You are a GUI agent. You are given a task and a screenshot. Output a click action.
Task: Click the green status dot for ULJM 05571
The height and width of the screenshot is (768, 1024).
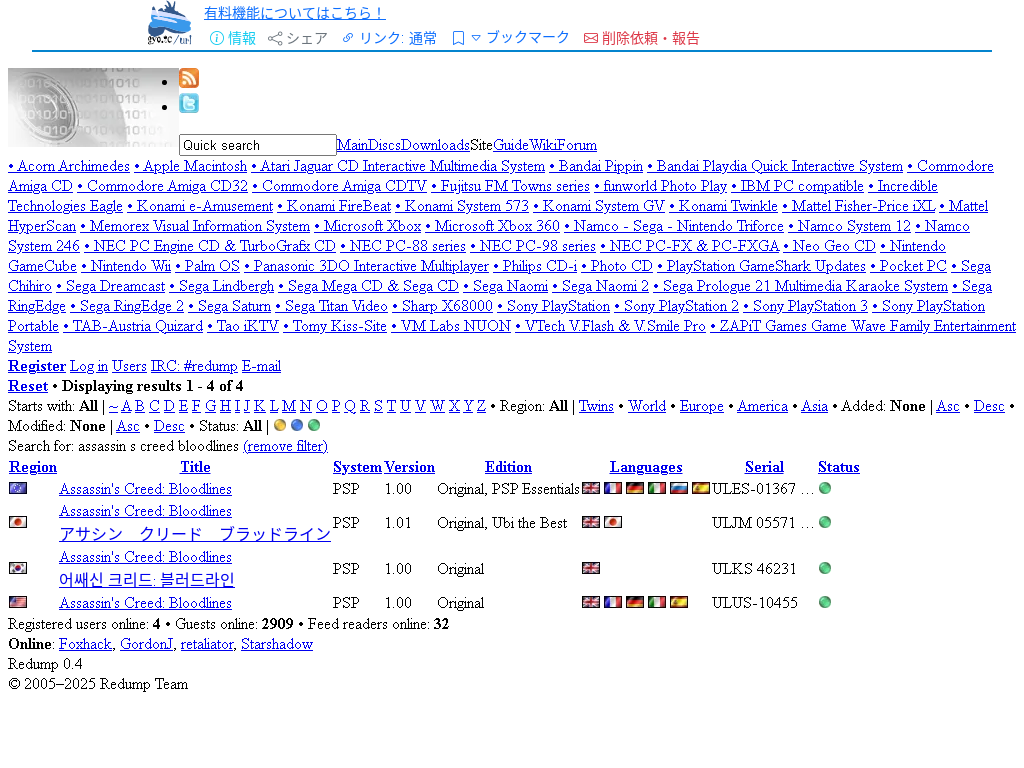tap(825, 522)
